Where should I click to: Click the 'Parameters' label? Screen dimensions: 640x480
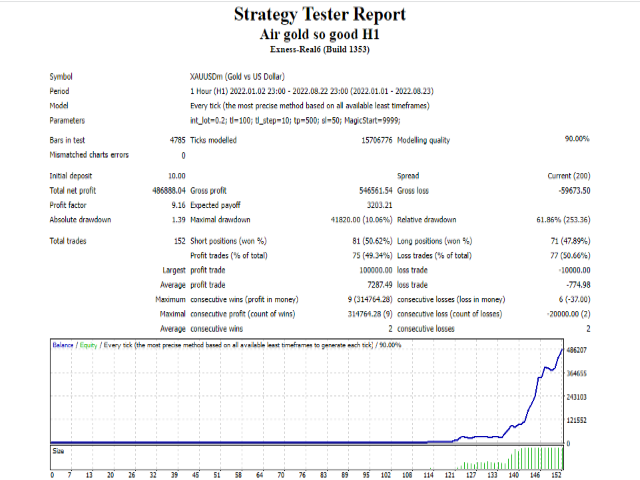click(x=67, y=120)
